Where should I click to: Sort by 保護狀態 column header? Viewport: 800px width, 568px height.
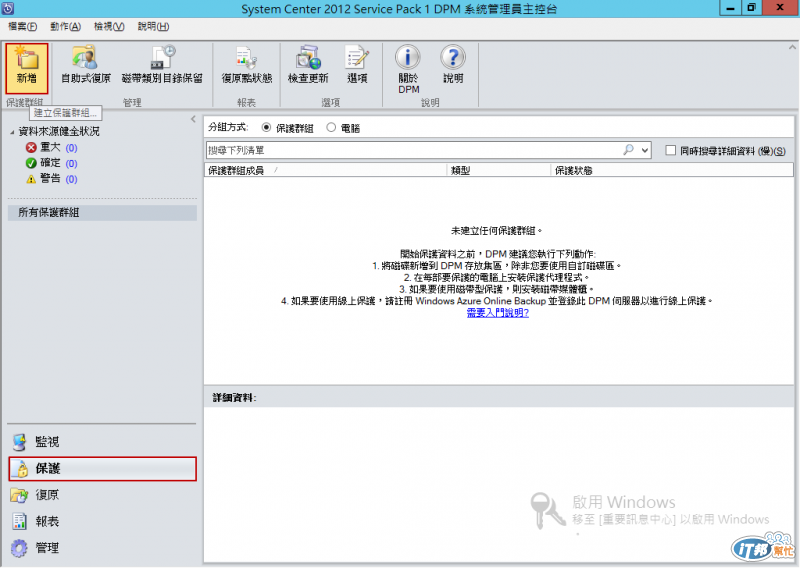click(x=672, y=170)
